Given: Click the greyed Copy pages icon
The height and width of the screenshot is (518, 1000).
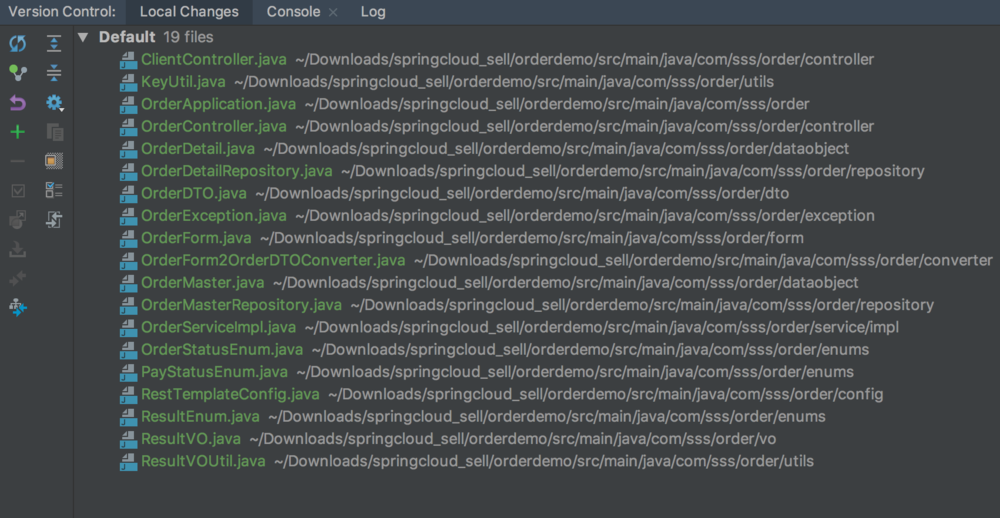Looking at the screenshot, I should pyautogui.click(x=55, y=132).
